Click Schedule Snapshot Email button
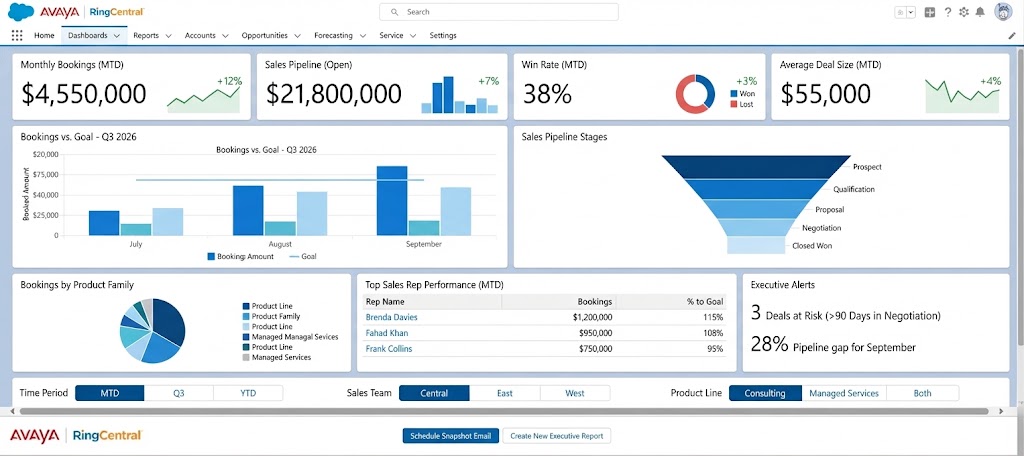This screenshot has width=1024, height=456. [451, 436]
